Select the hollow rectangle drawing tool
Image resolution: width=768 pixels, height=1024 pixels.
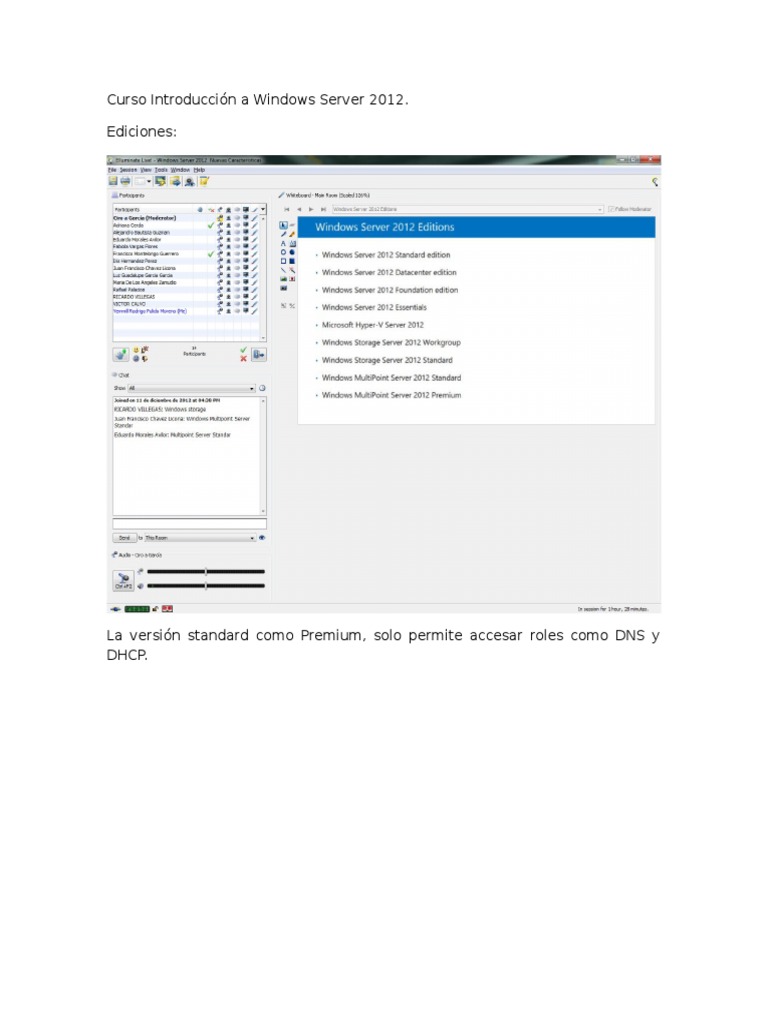point(283,261)
